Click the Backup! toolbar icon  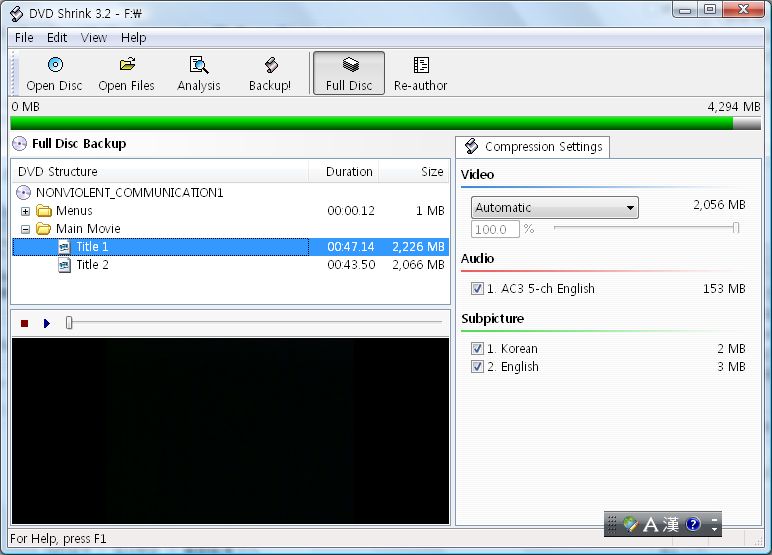pos(271,65)
